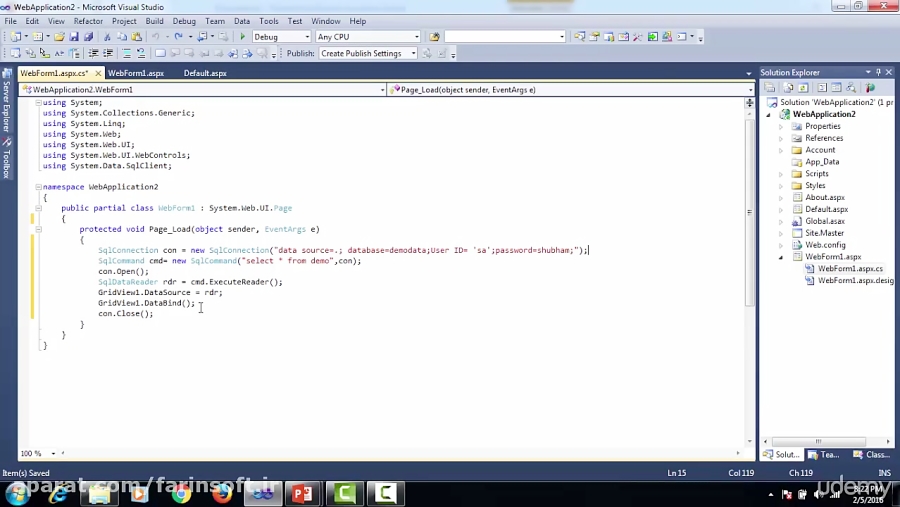Screen dimensions: 900x507
Task: Open the Start Page toolbar icon
Action: pyautogui.click(x=653, y=37)
